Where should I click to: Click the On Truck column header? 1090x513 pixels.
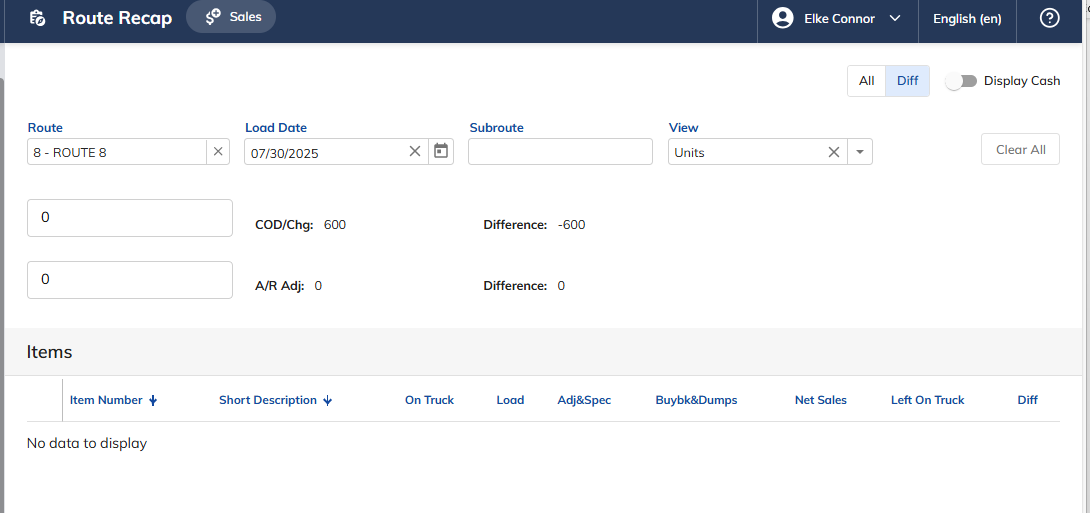tap(430, 400)
